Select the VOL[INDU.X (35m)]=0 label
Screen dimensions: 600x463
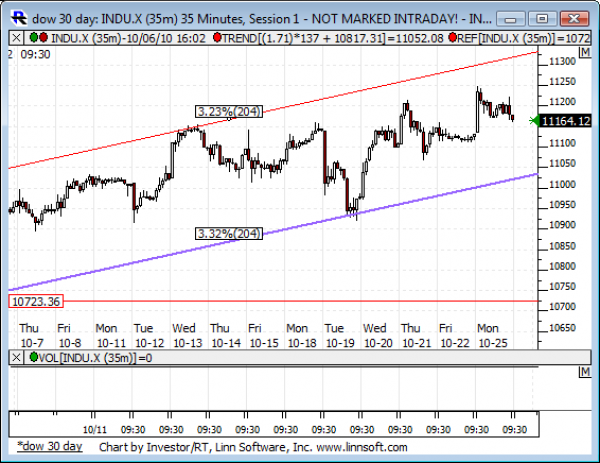[x=95, y=358]
